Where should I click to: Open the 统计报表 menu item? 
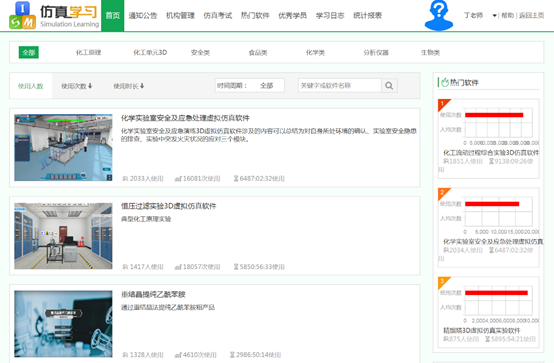[367, 16]
